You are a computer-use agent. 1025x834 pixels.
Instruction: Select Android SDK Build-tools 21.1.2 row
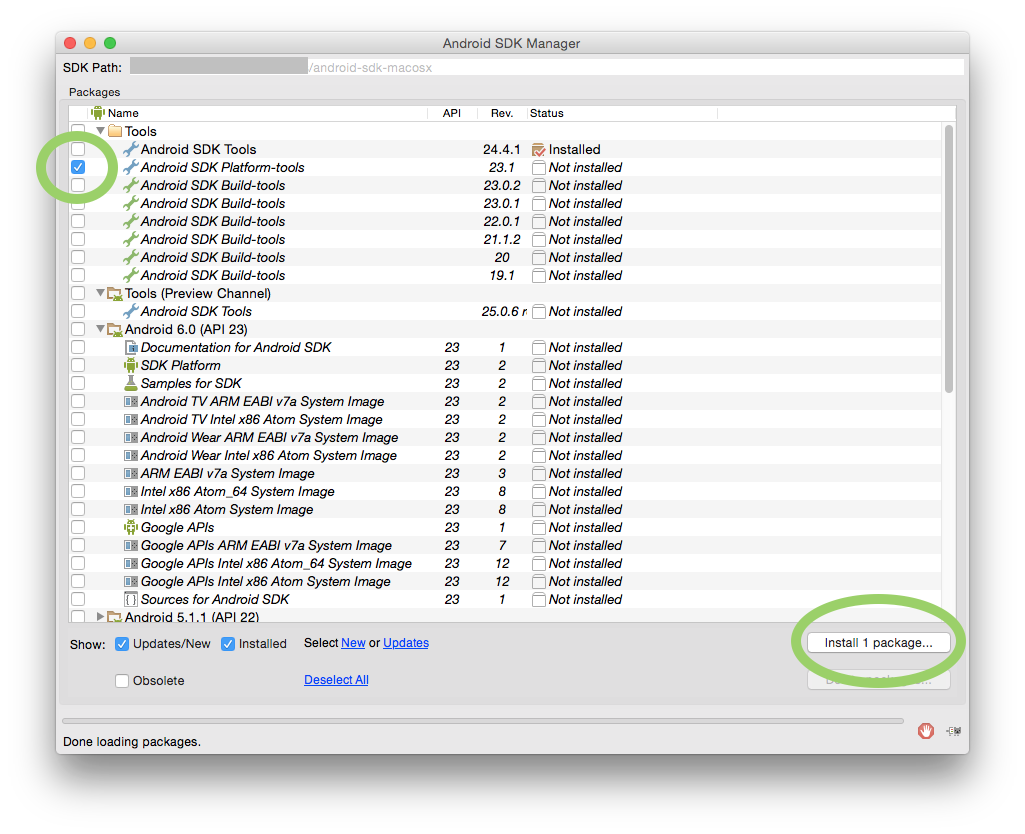(506, 239)
